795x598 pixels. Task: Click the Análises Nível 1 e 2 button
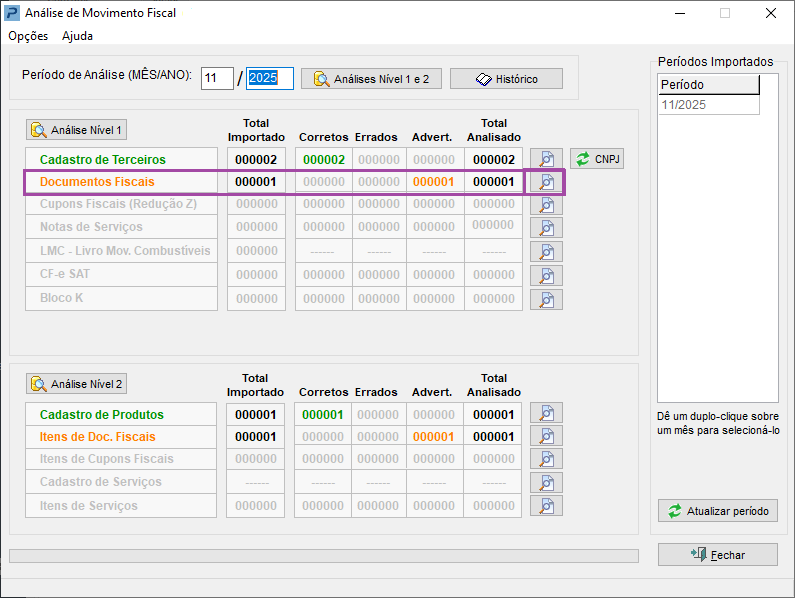[371, 79]
